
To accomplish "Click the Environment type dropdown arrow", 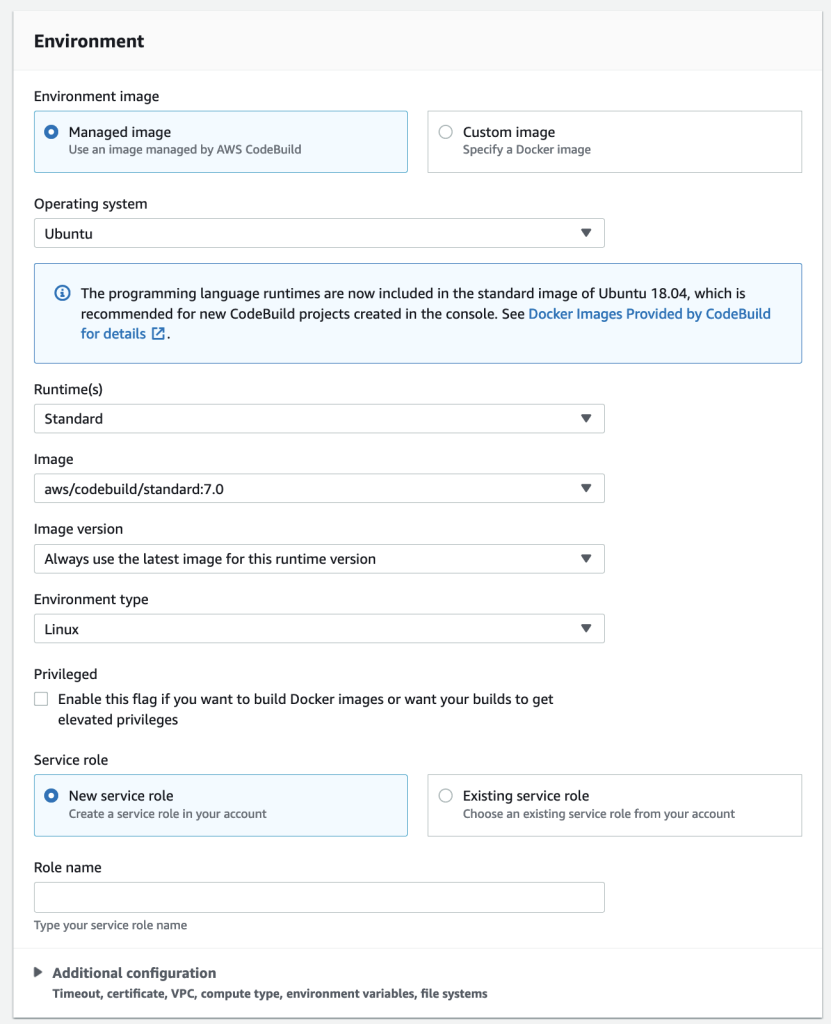I will (587, 628).
